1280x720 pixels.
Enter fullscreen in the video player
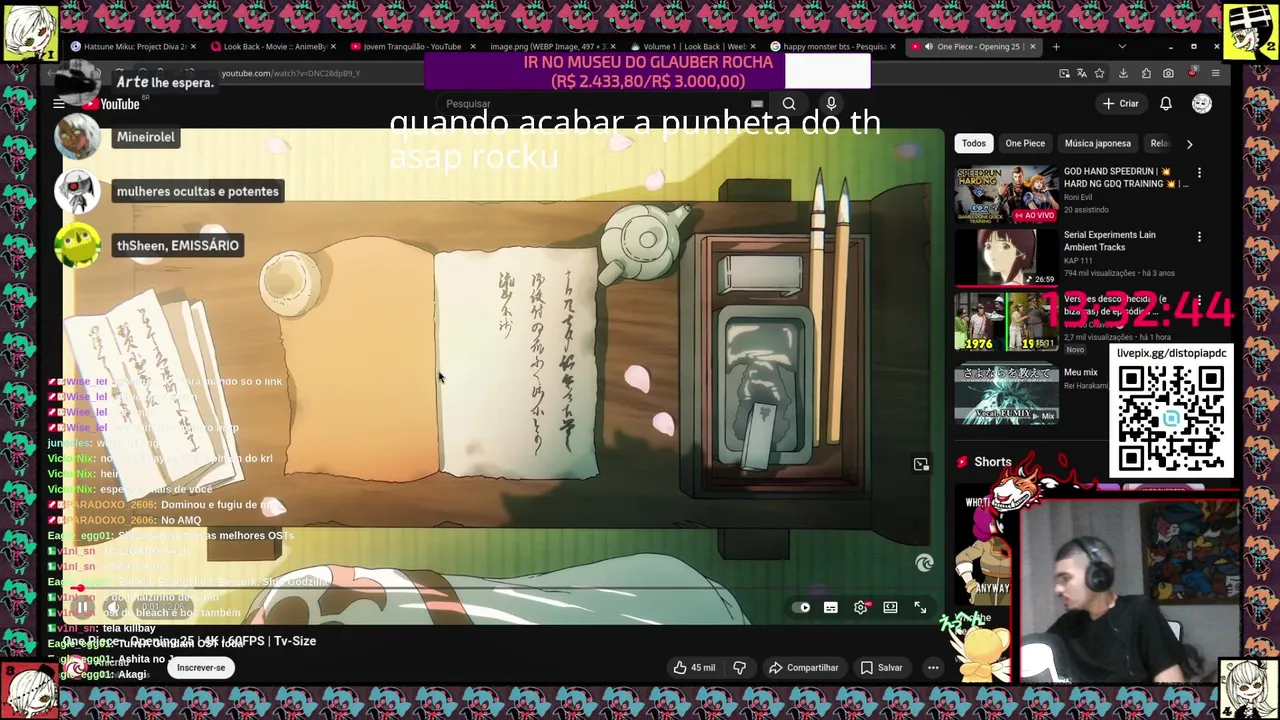click(x=920, y=608)
